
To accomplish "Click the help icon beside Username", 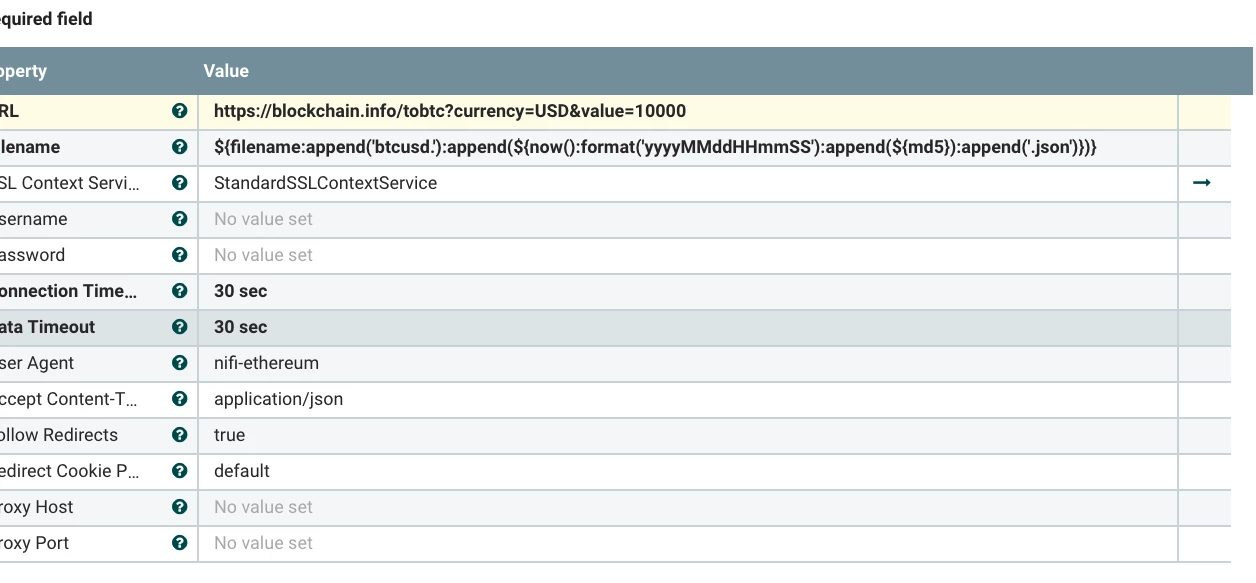I will click(x=180, y=219).
